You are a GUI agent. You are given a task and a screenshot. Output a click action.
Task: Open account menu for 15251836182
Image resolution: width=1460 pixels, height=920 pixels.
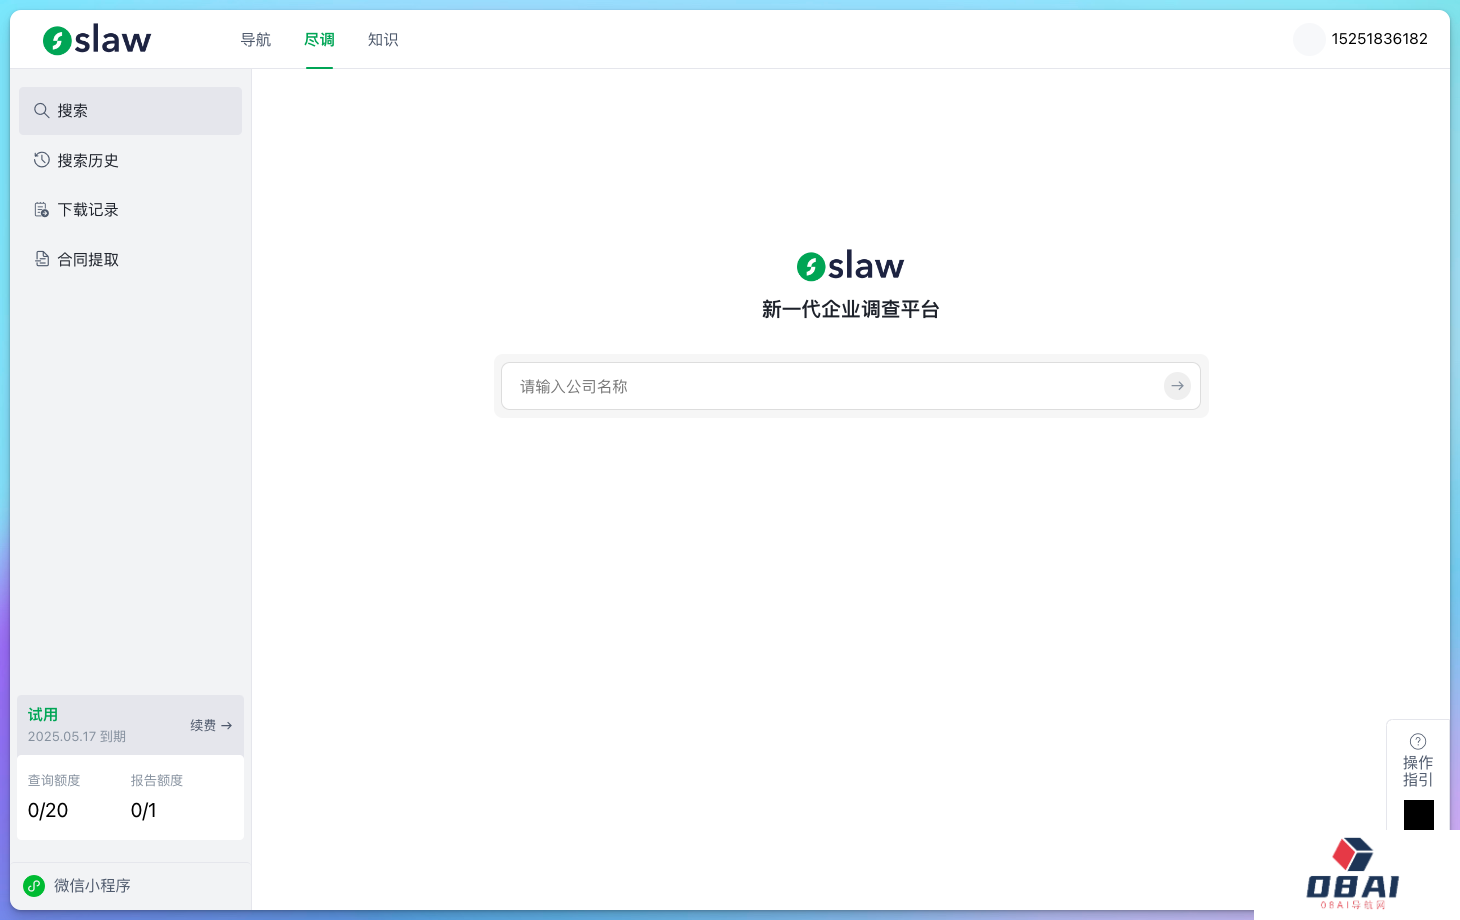(x=1379, y=39)
